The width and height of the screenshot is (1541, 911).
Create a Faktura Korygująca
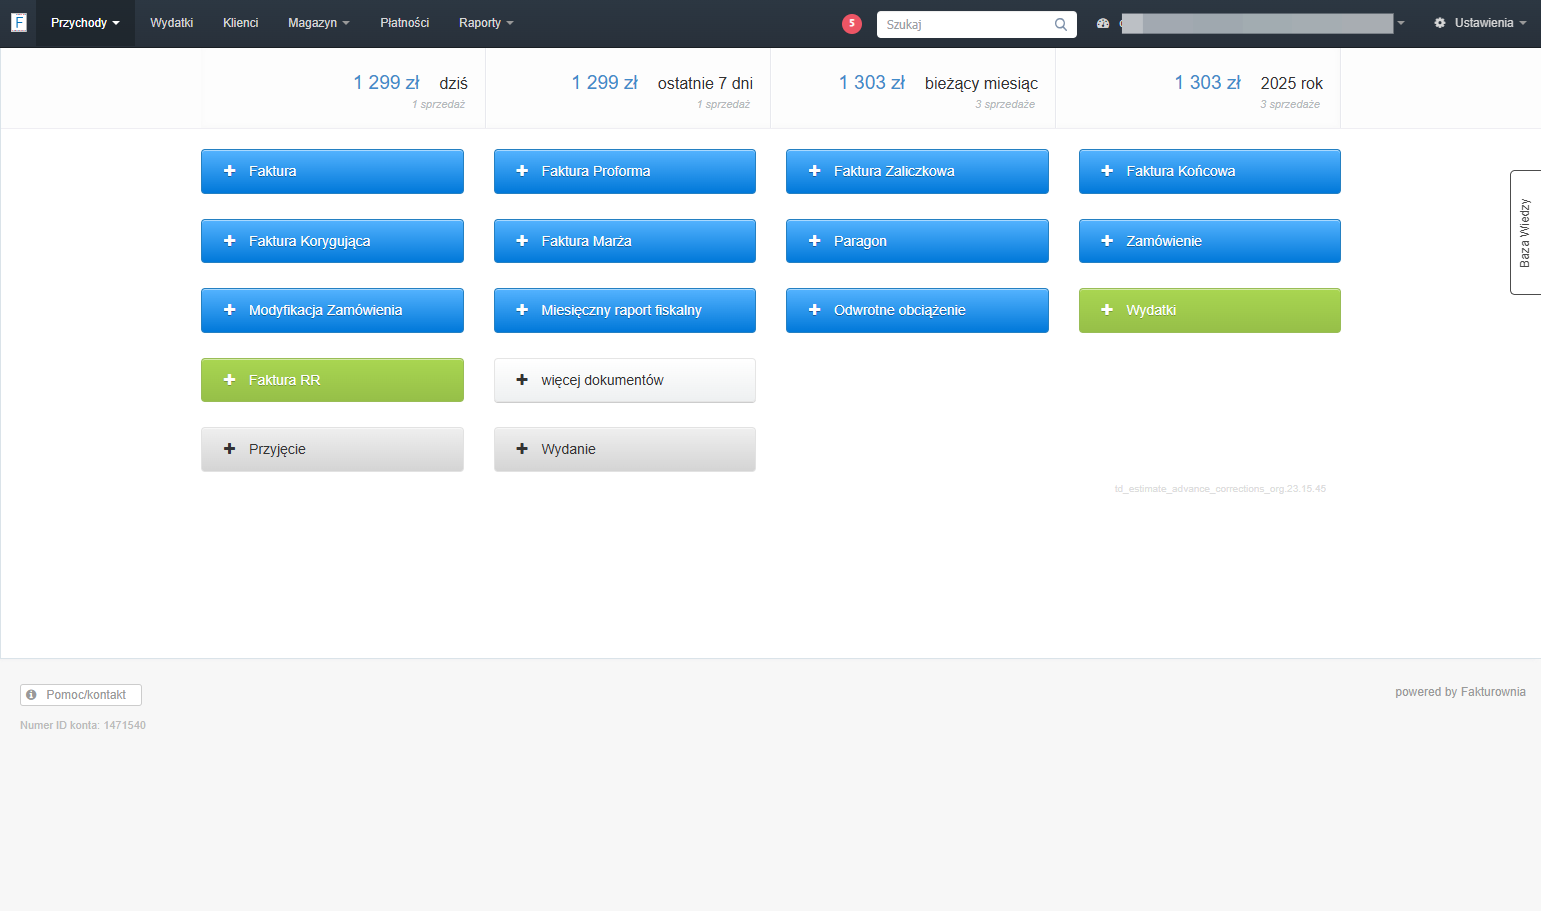(x=332, y=241)
